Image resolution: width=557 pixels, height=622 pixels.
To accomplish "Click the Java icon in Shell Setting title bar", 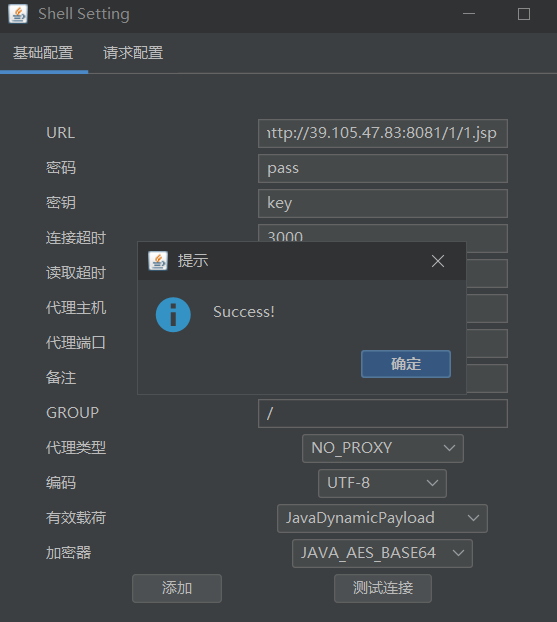I will (x=18, y=14).
